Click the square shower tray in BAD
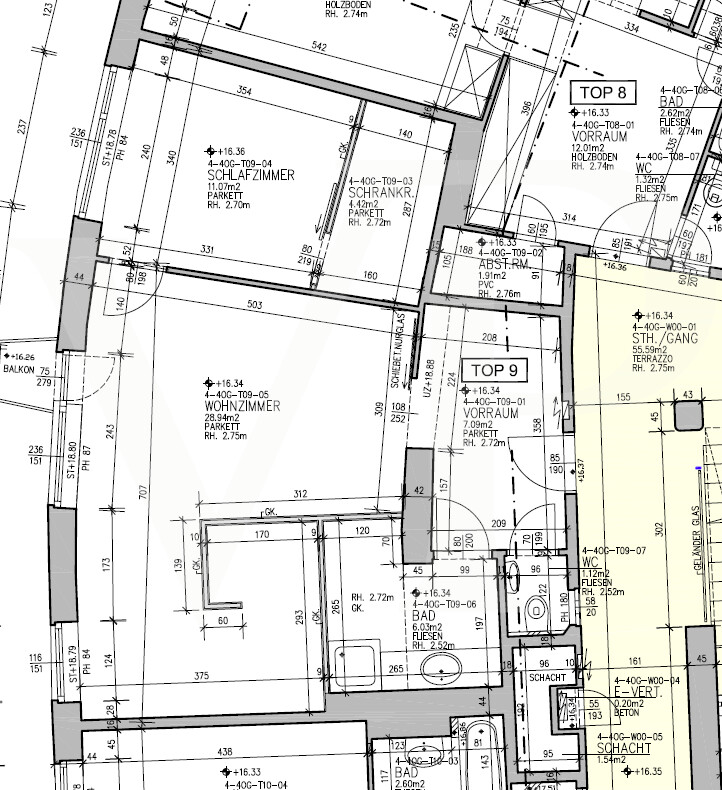The width and height of the screenshot is (722, 790). [355, 663]
